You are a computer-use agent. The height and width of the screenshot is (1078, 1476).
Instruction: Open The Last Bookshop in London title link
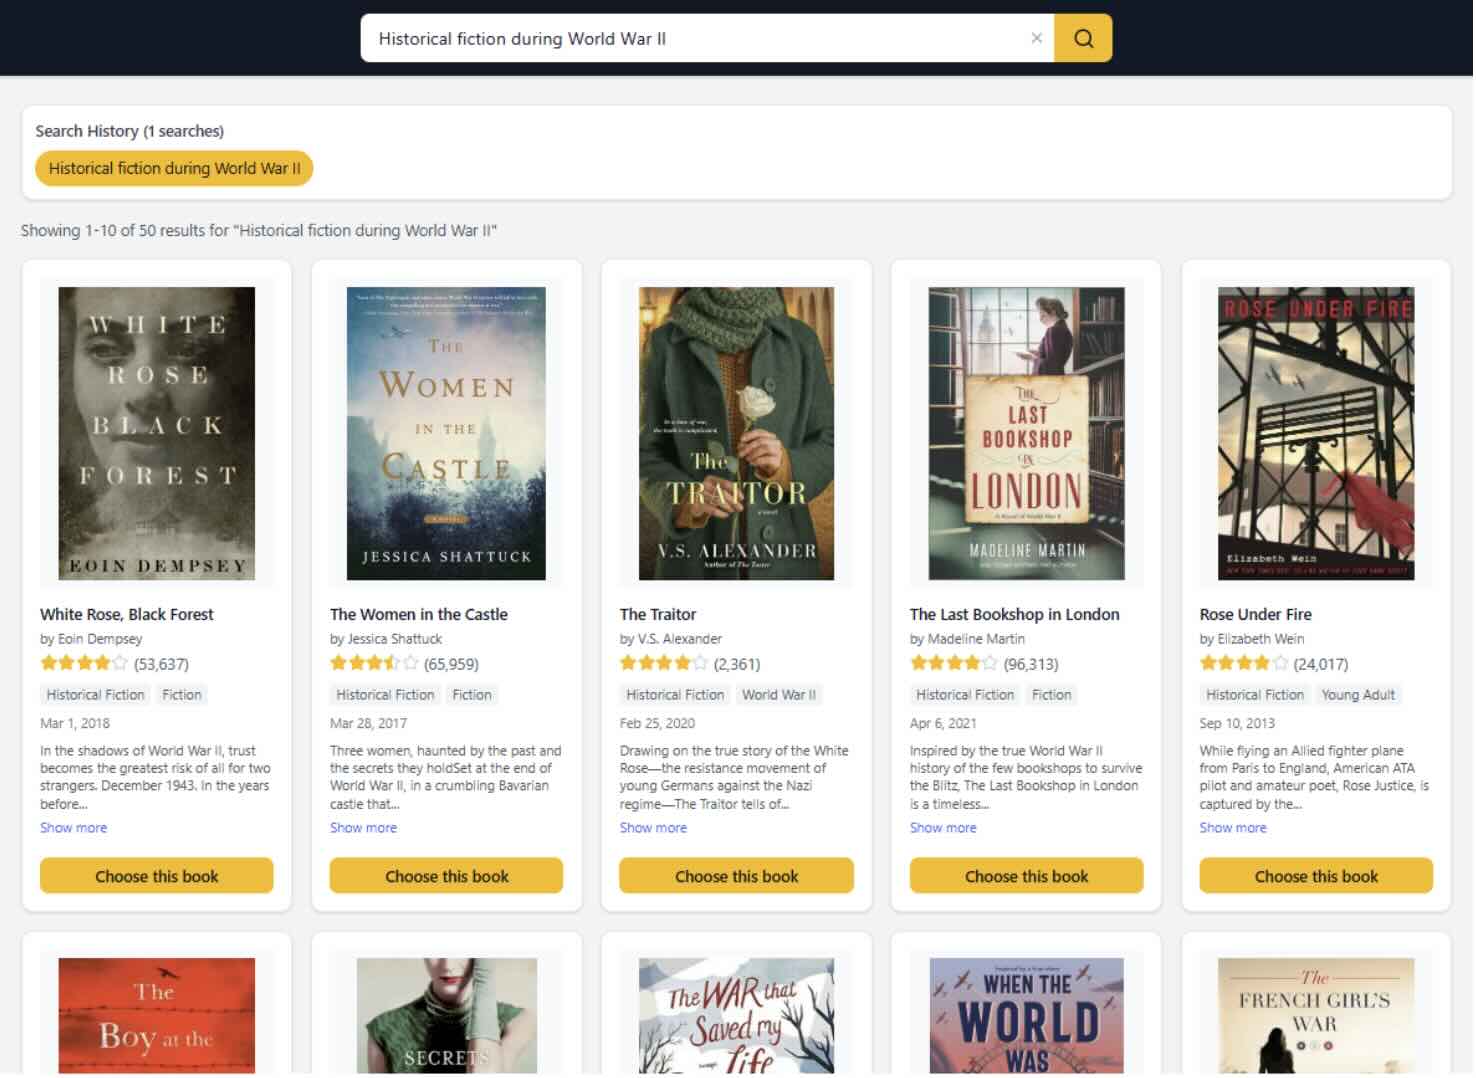tap(1014, 615)
